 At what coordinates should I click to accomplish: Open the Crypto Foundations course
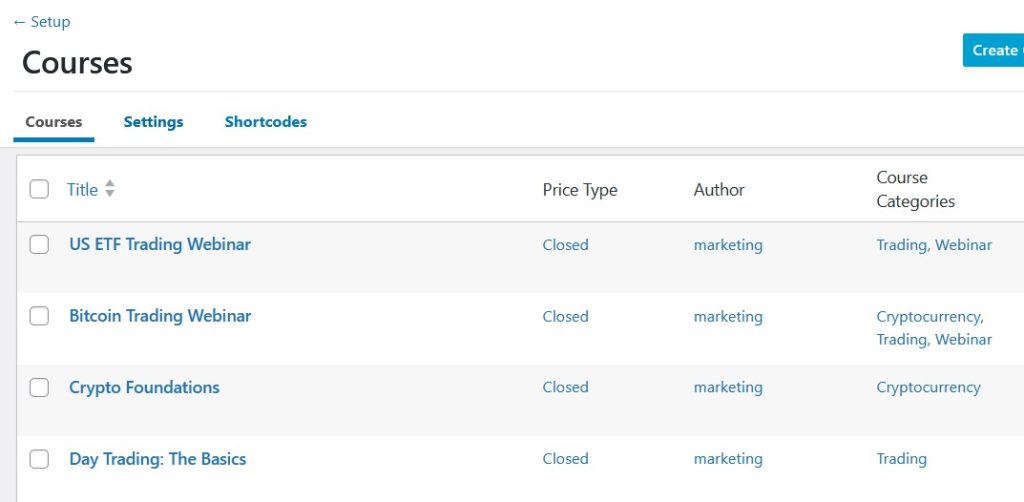click(144, 388)
